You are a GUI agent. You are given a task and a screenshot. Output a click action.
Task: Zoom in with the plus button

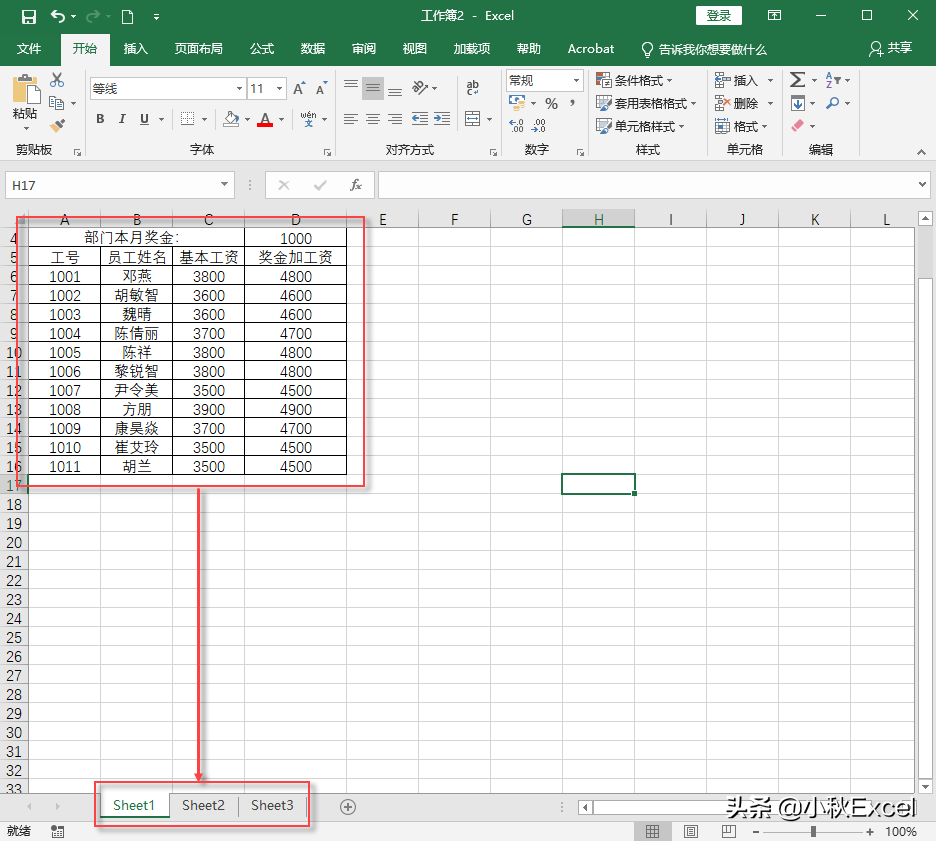coord(870,831)
